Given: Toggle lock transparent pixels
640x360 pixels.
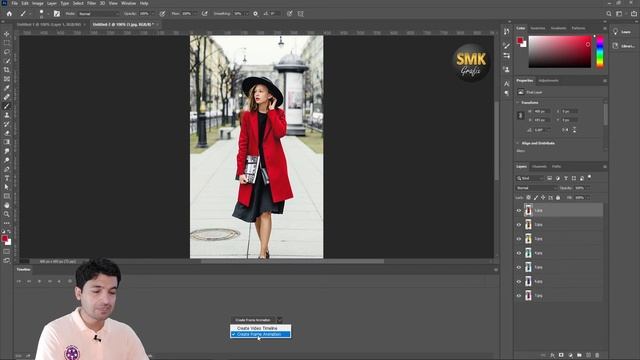Looking at the screenshot, I should pyautogui.click(x=529, y=198).
